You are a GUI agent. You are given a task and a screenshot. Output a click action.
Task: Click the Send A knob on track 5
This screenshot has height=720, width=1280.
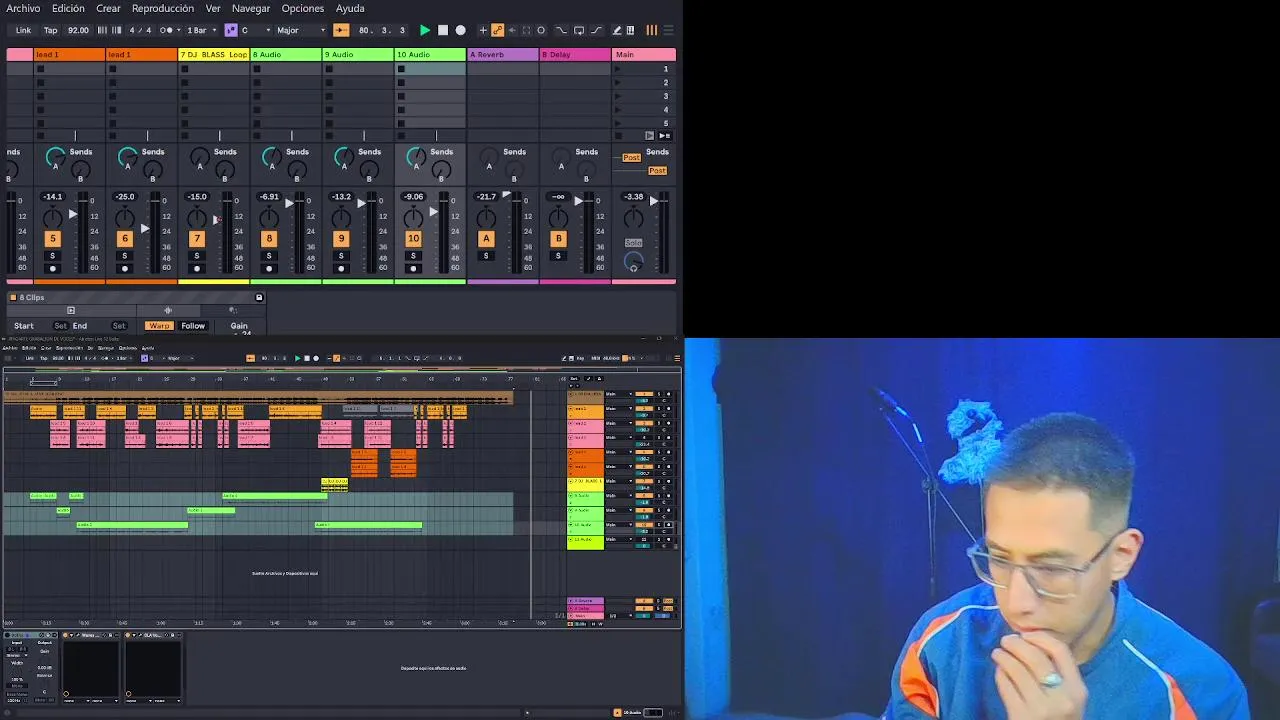coord(55,157)
